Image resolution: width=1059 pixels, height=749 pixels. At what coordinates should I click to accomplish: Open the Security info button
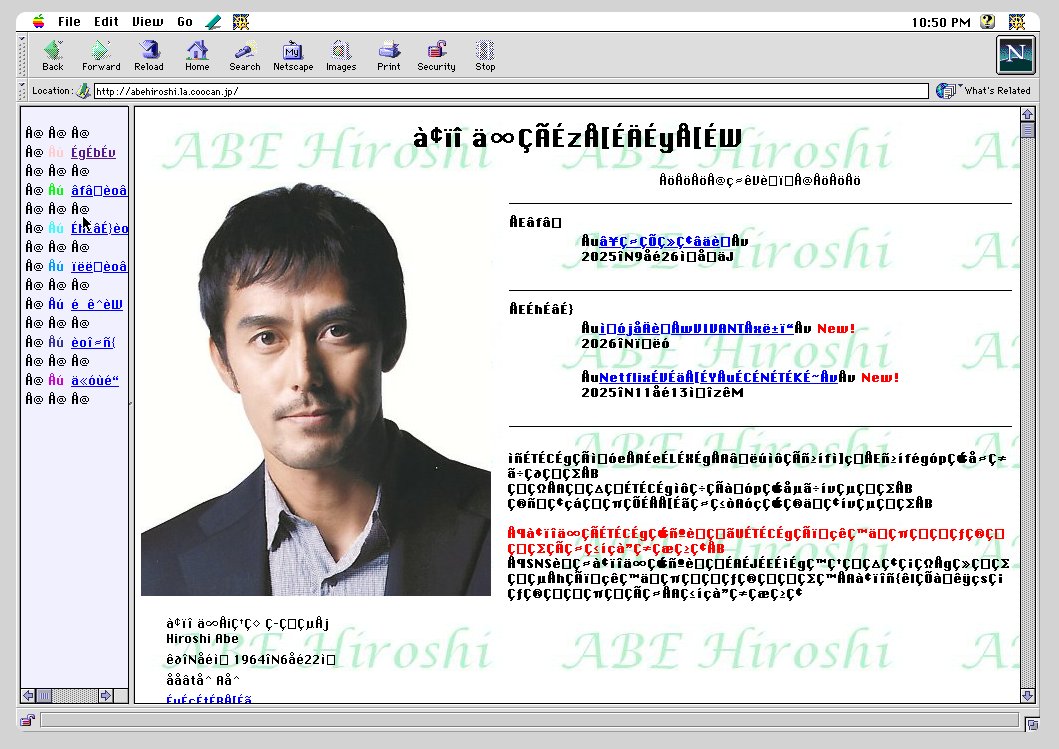click(x=436, y=55)
